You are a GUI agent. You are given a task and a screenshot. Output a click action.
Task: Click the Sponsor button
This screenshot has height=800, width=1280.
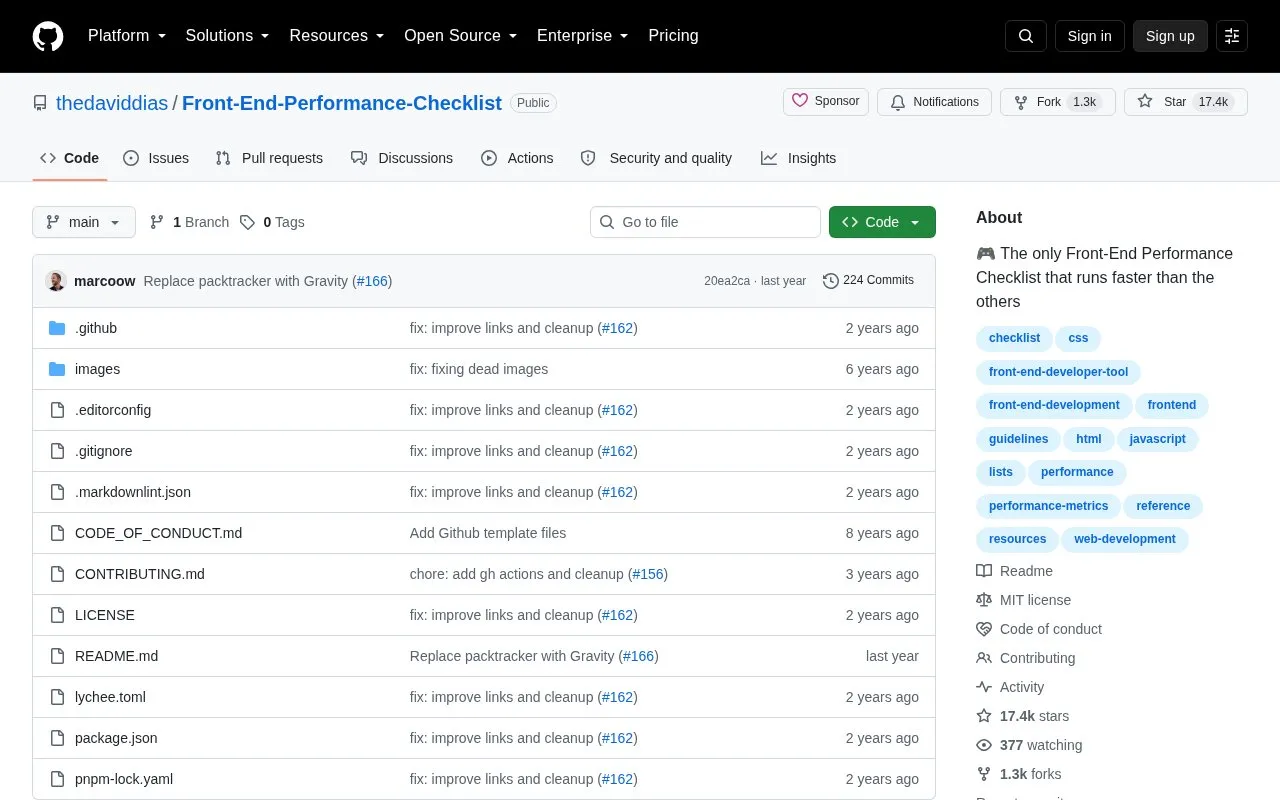point(826,102)
